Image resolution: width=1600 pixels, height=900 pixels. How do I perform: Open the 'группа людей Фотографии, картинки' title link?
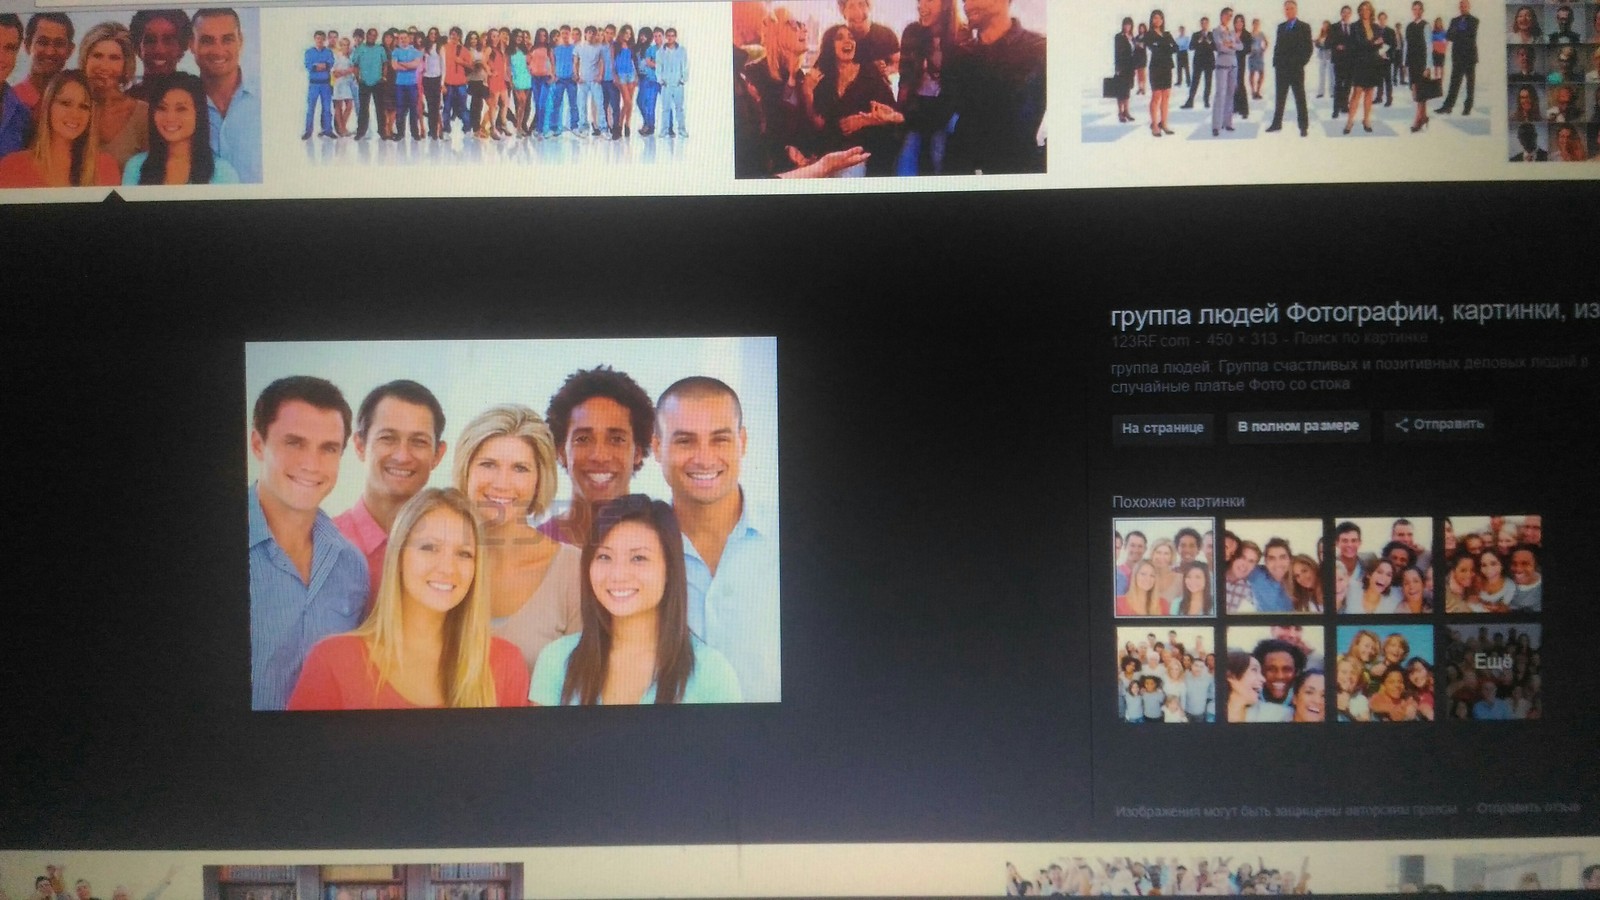(x=1355, y=312)
